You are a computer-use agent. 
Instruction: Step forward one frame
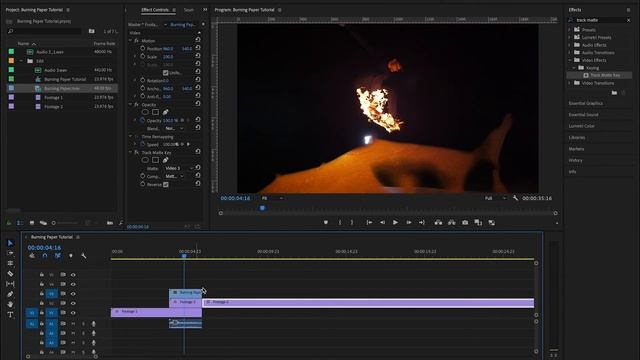pos(409,222)
